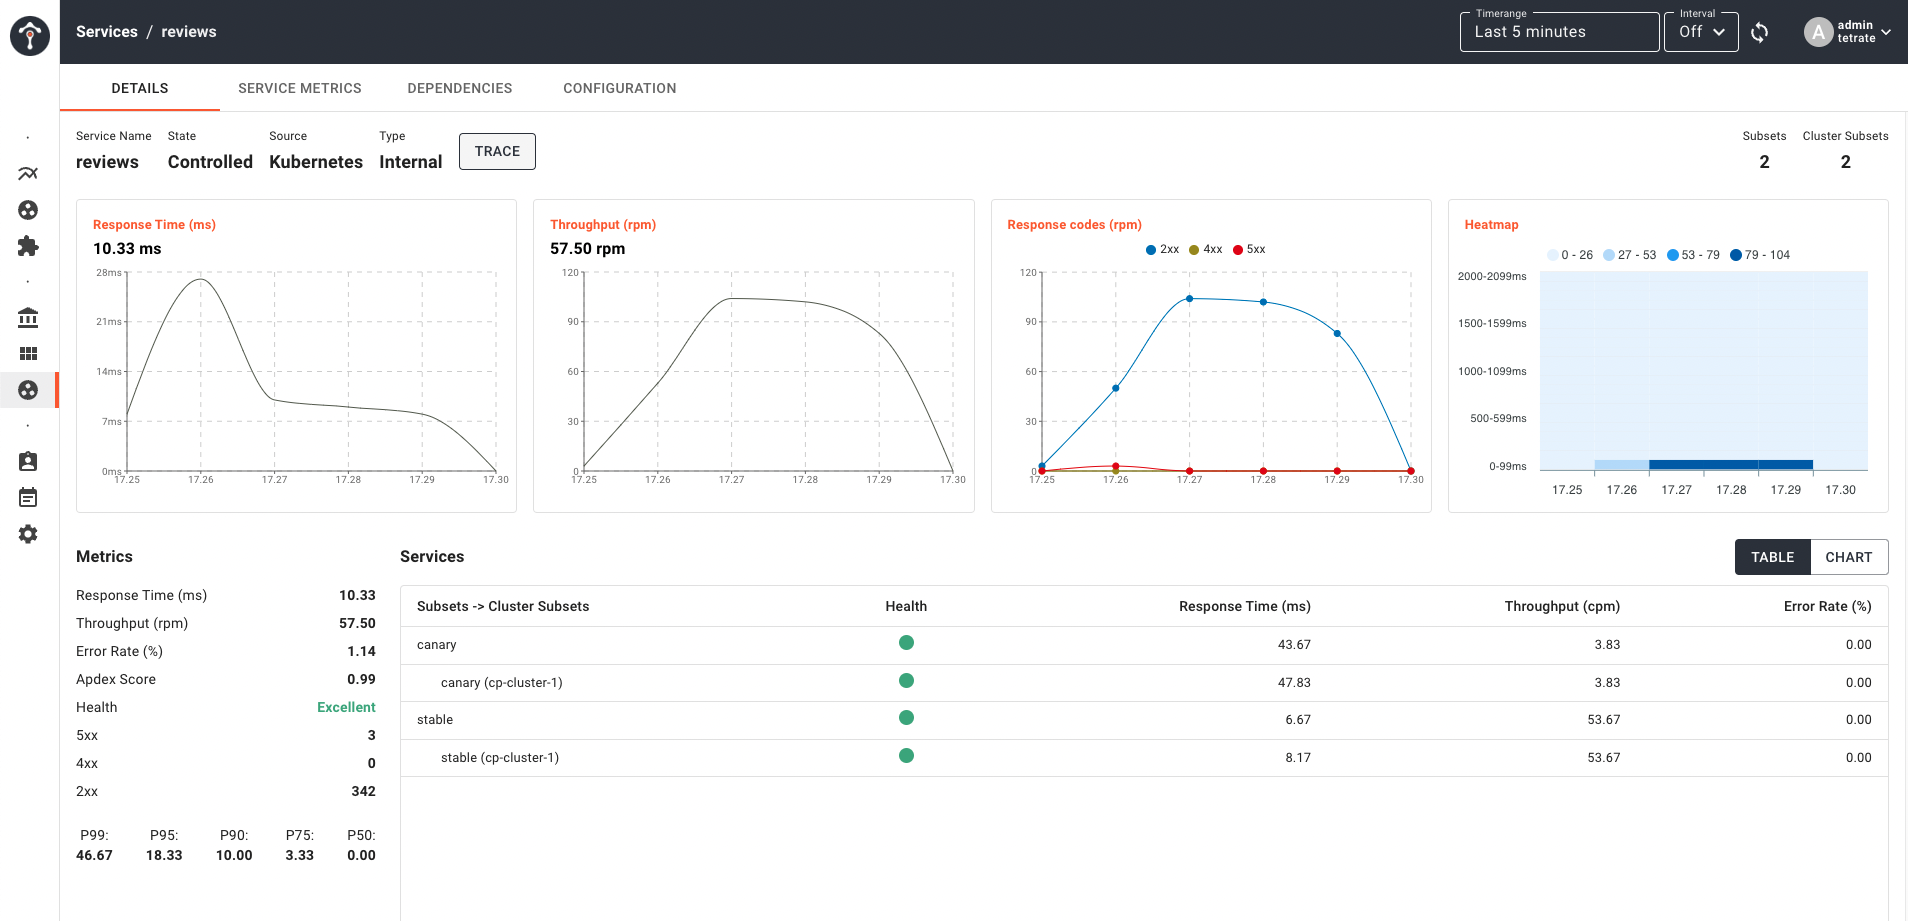The width and height of the screenshot is (1908, 921).
Task: Click Response Time (ms) column header
Action: (x=1244, y=606)
